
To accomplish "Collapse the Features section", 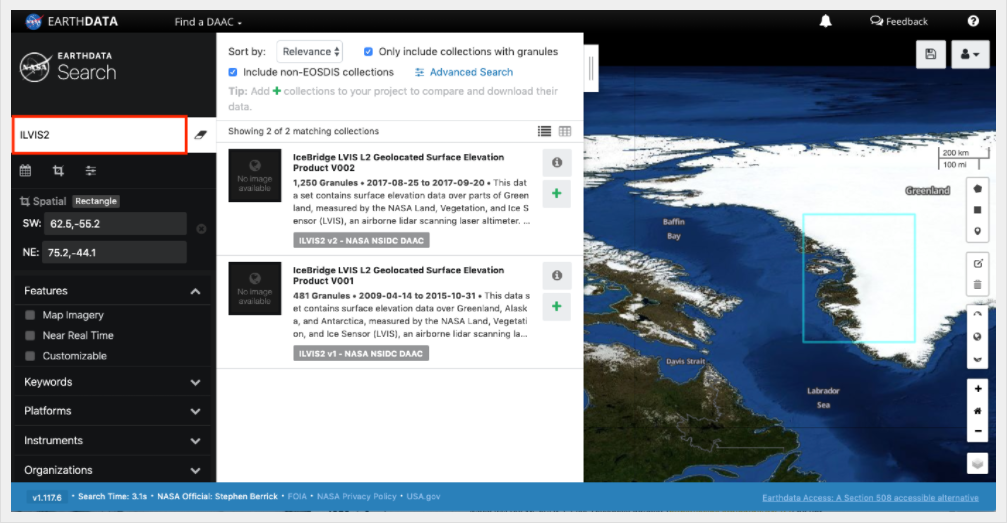I will tap(112, 291).
